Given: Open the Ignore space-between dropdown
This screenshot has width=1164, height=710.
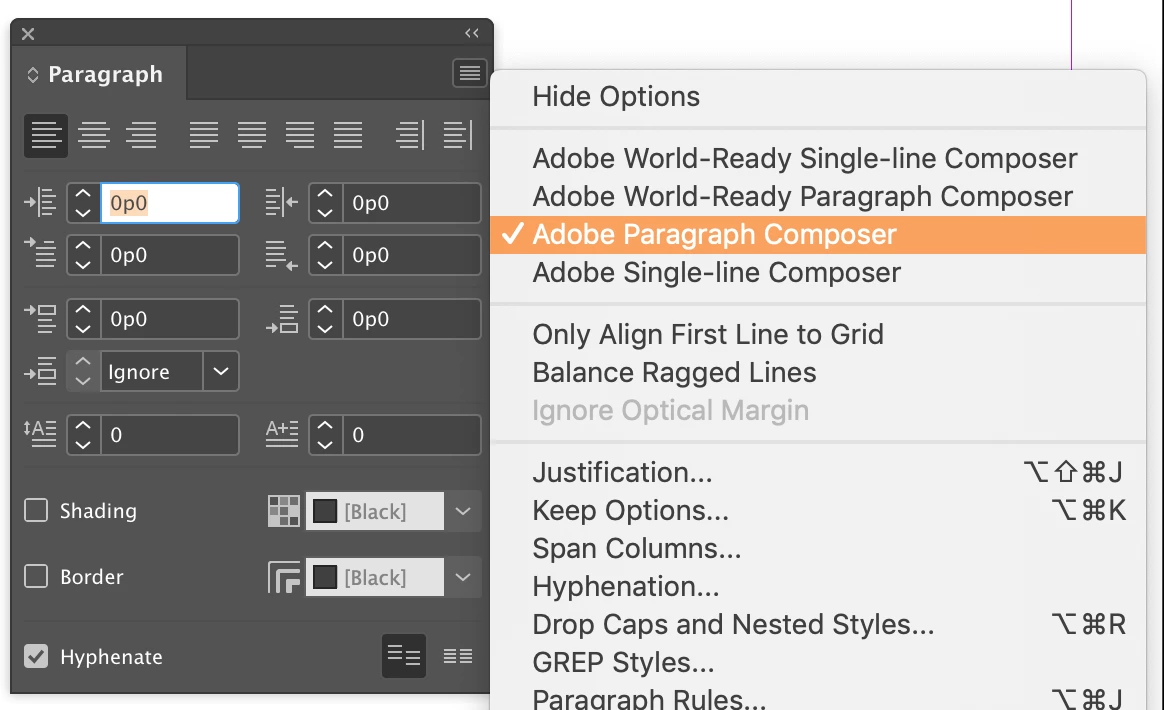Looking at the screenshot, I should (x=220, y=371).
